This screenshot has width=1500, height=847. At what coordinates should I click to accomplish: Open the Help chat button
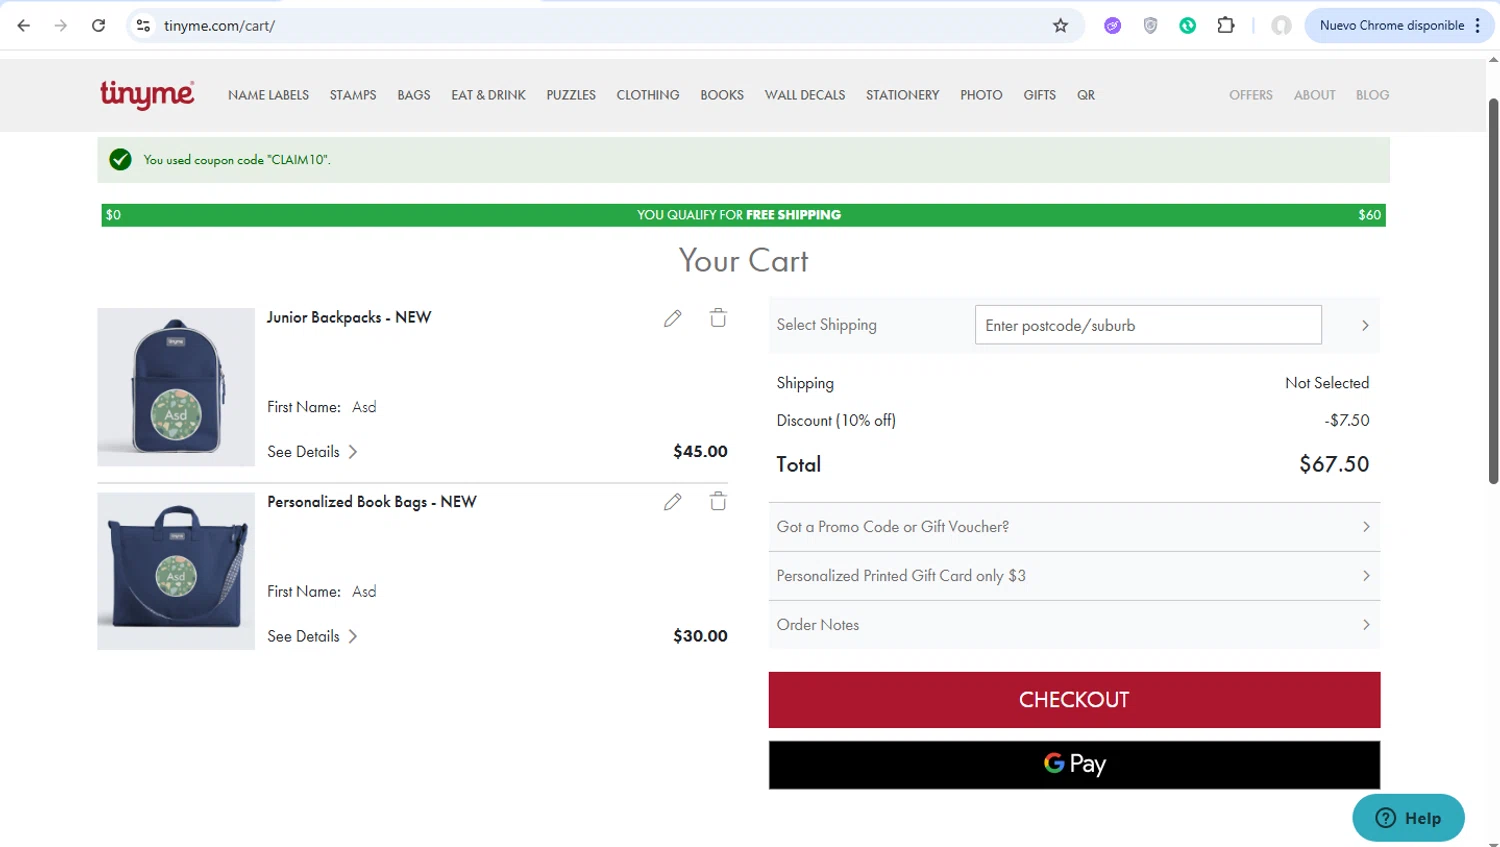click(x=1408, y=818)
